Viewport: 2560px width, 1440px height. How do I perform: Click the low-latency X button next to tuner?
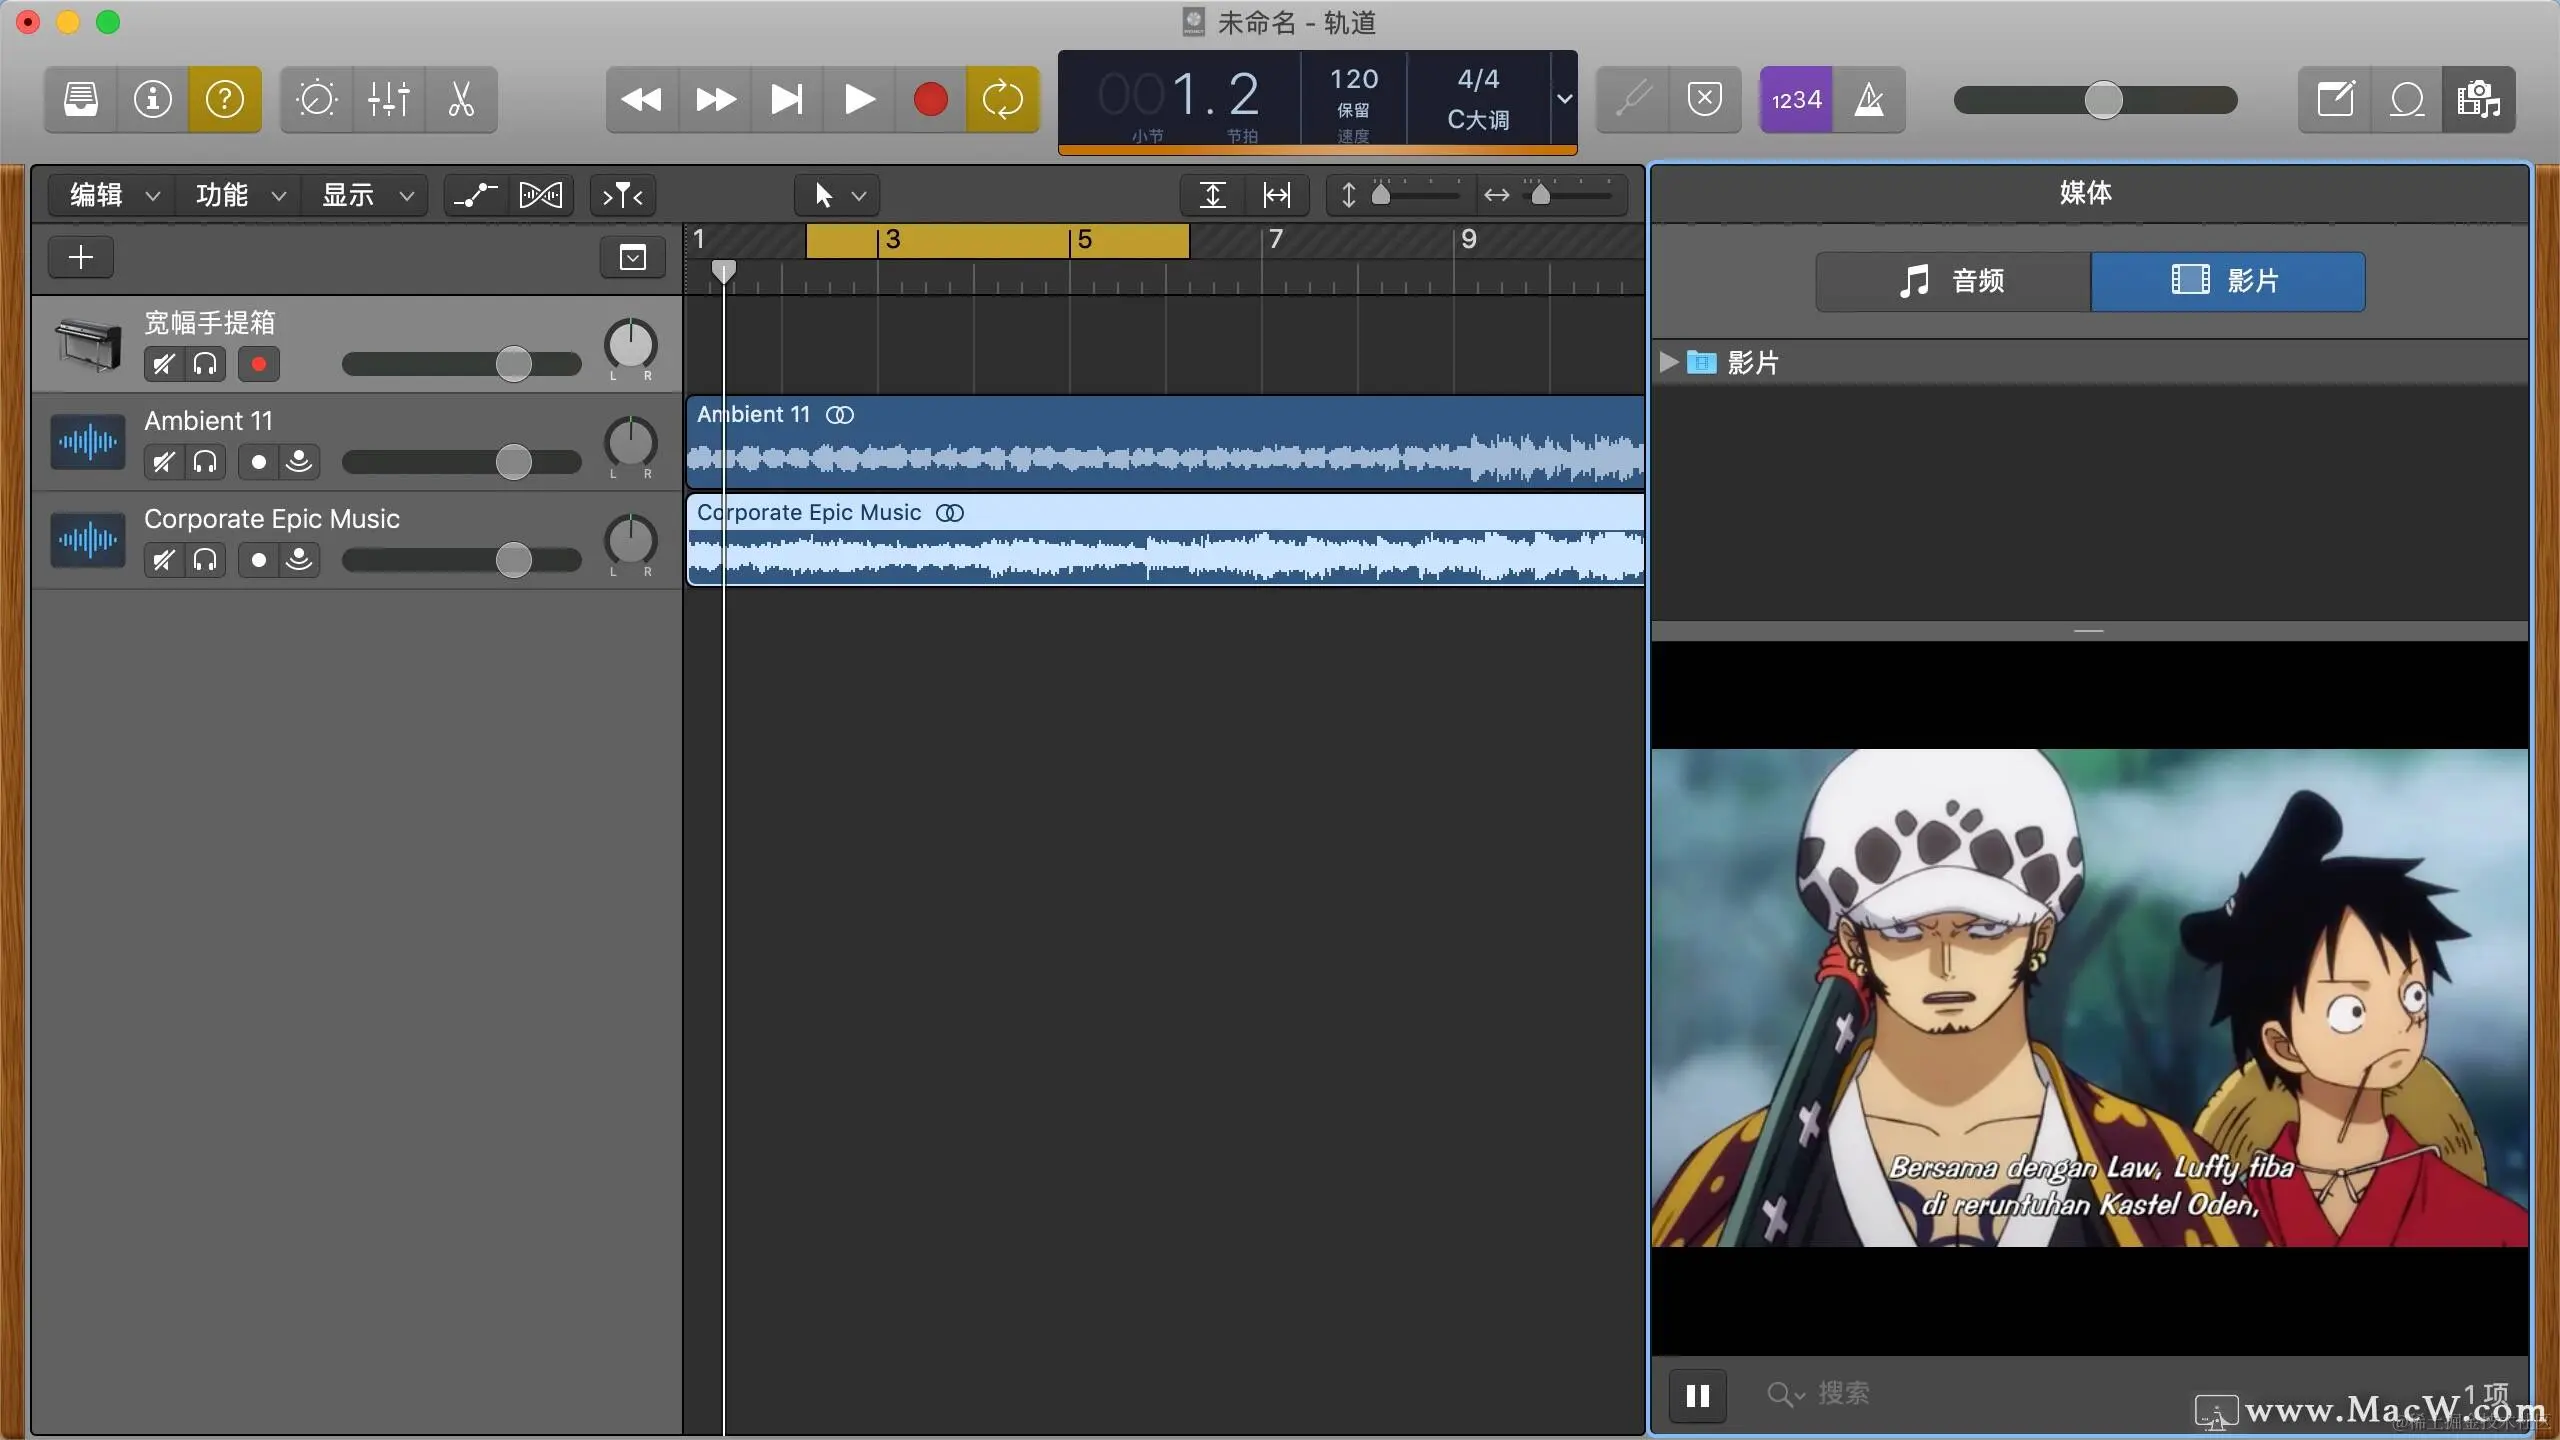point(1705,99)
